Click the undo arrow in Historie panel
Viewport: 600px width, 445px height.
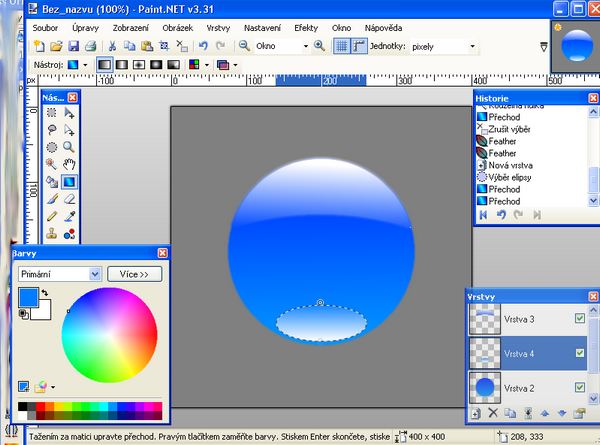tap(501, 214)
